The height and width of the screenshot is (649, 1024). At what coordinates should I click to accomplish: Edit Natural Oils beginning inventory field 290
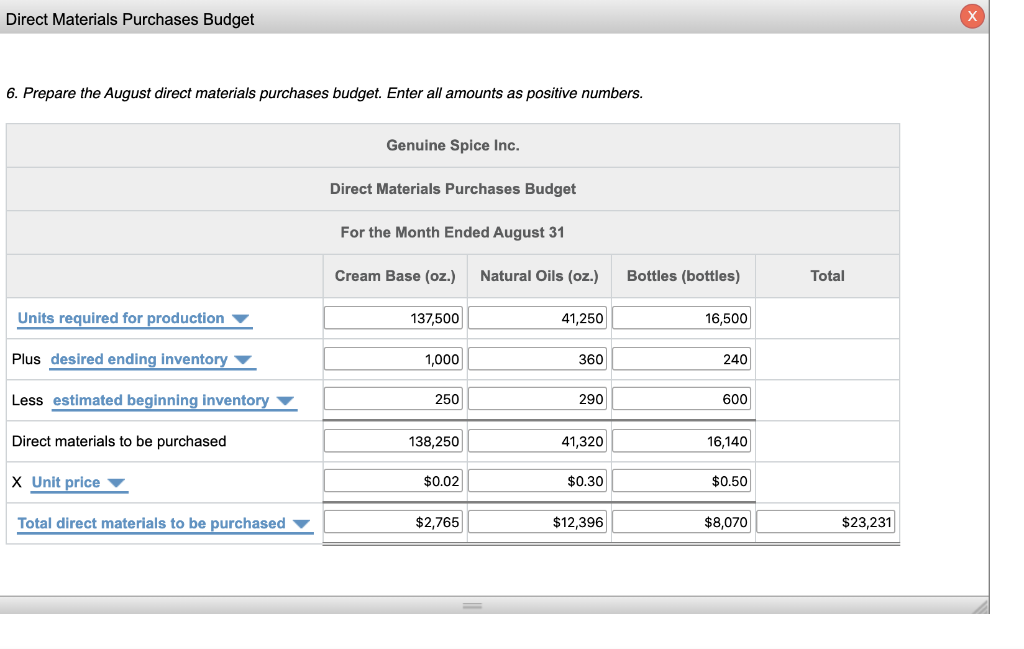pos(537,399)
